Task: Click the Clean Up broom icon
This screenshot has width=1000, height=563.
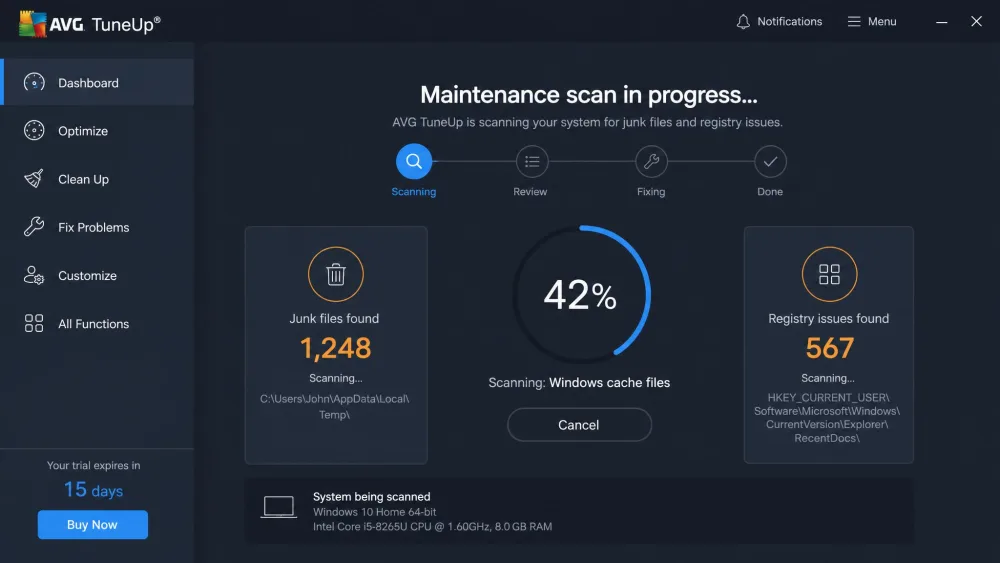Action: (34, 179)
